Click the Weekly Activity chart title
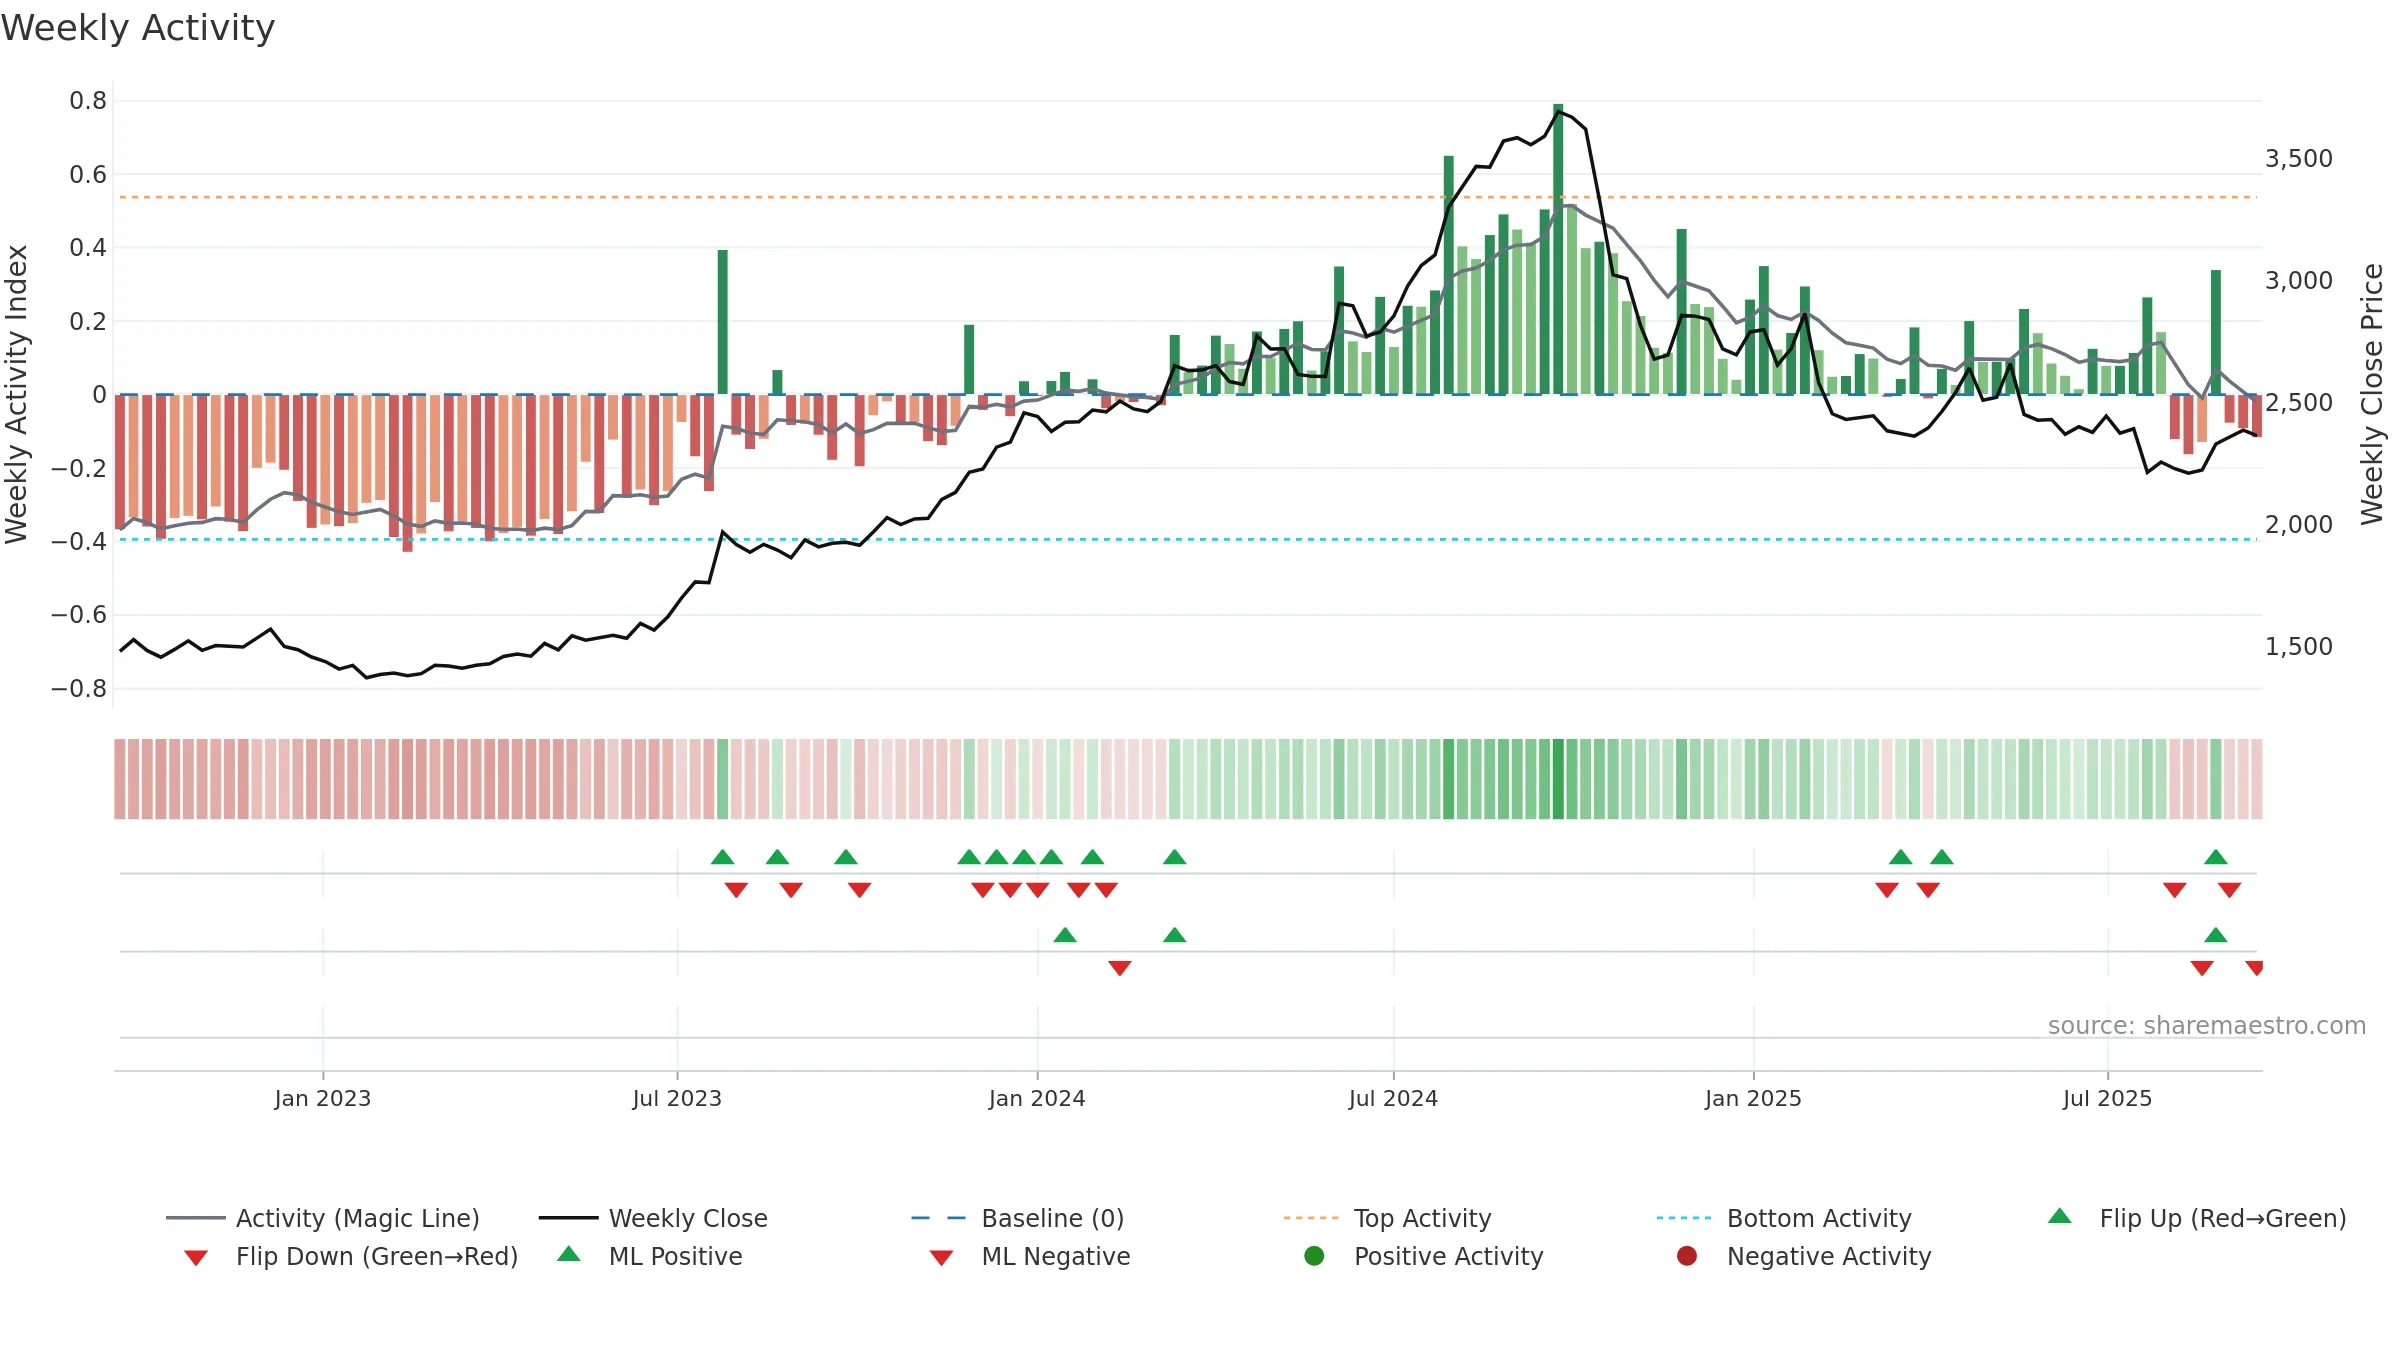The width and height of the screenshot is (2400, 1350). pos(138,28)
